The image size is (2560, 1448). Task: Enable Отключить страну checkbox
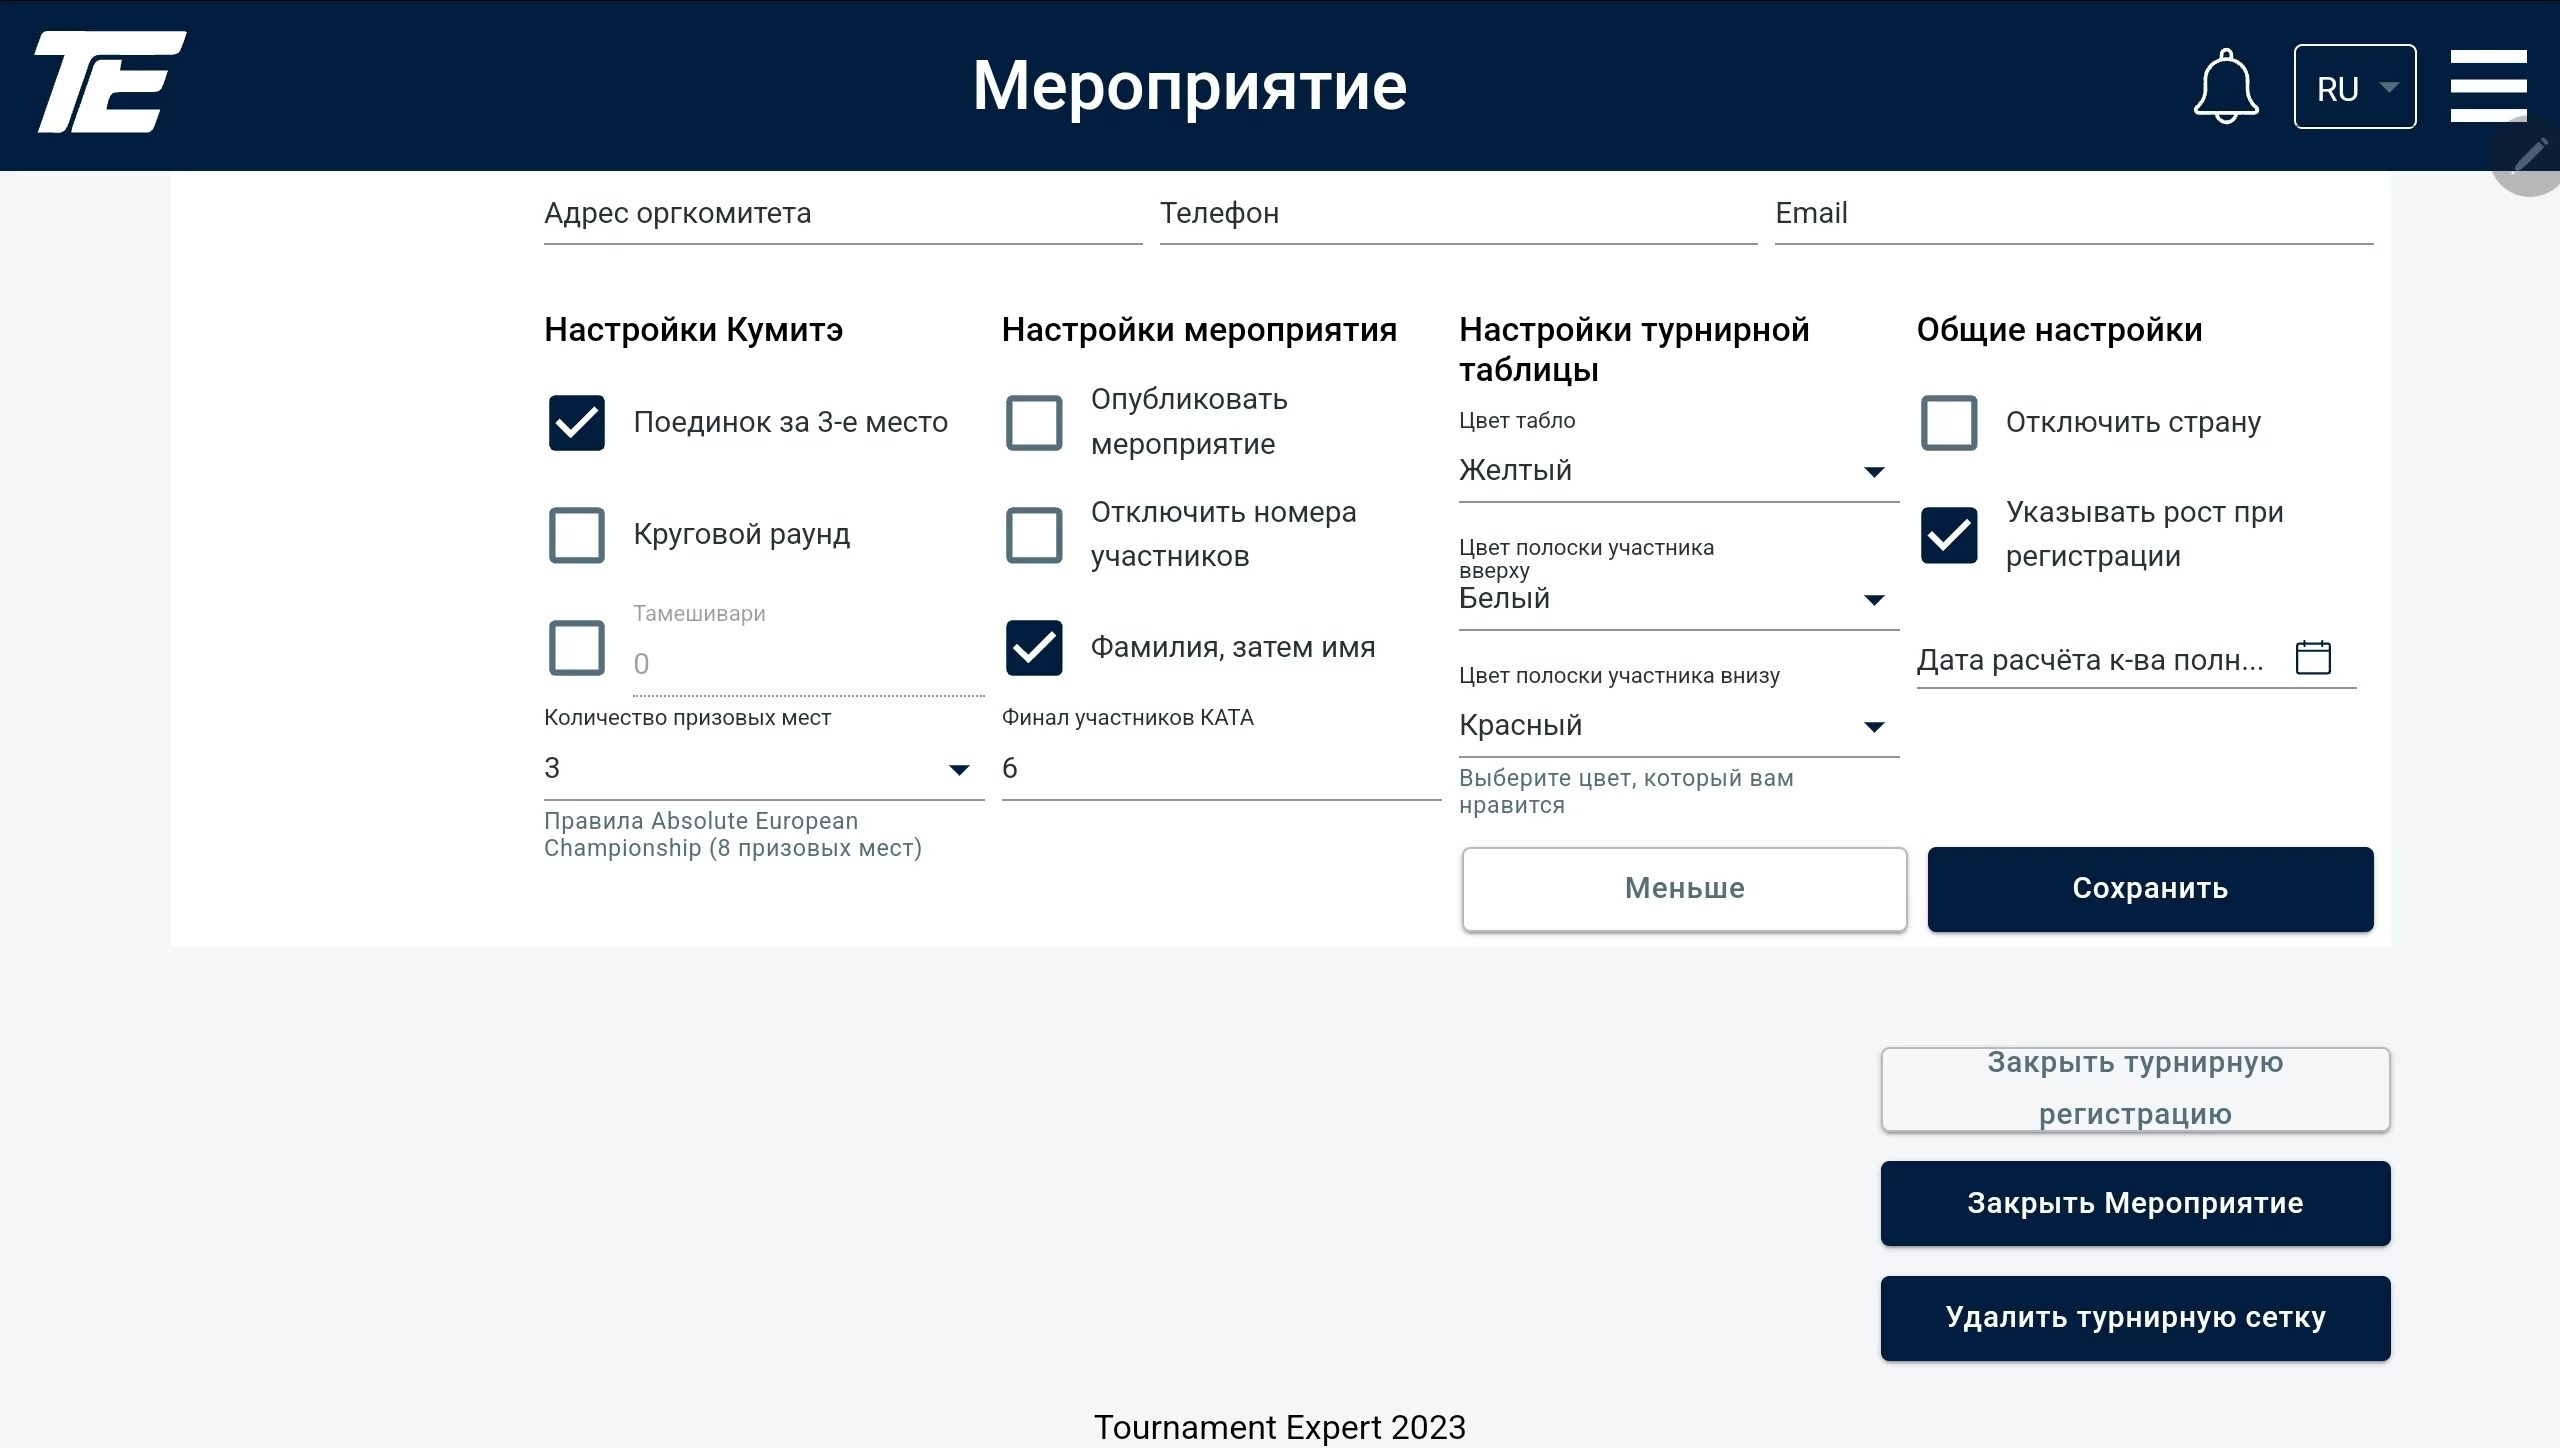1949,422
